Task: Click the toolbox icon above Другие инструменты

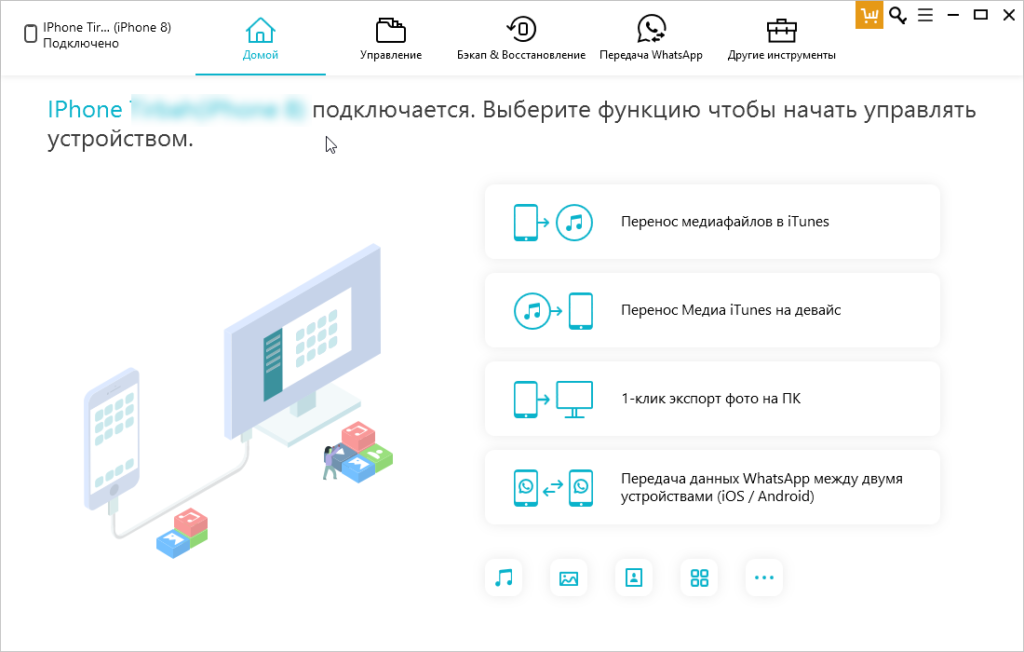Action: [781, 27]
